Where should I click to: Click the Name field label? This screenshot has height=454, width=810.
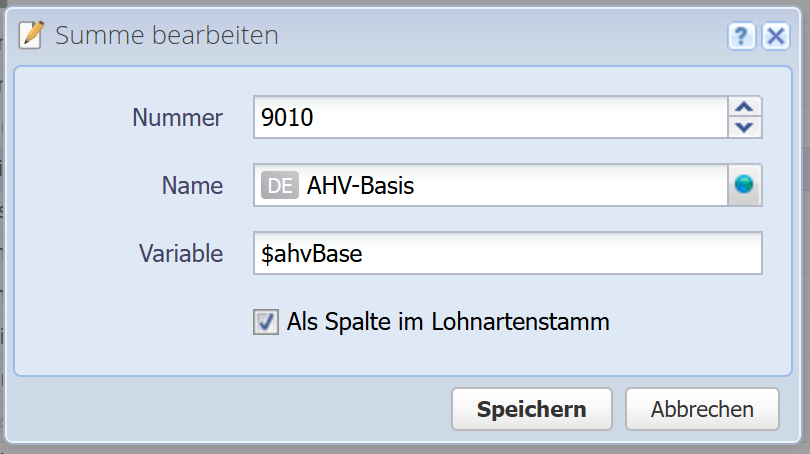[x=193, y=185]
